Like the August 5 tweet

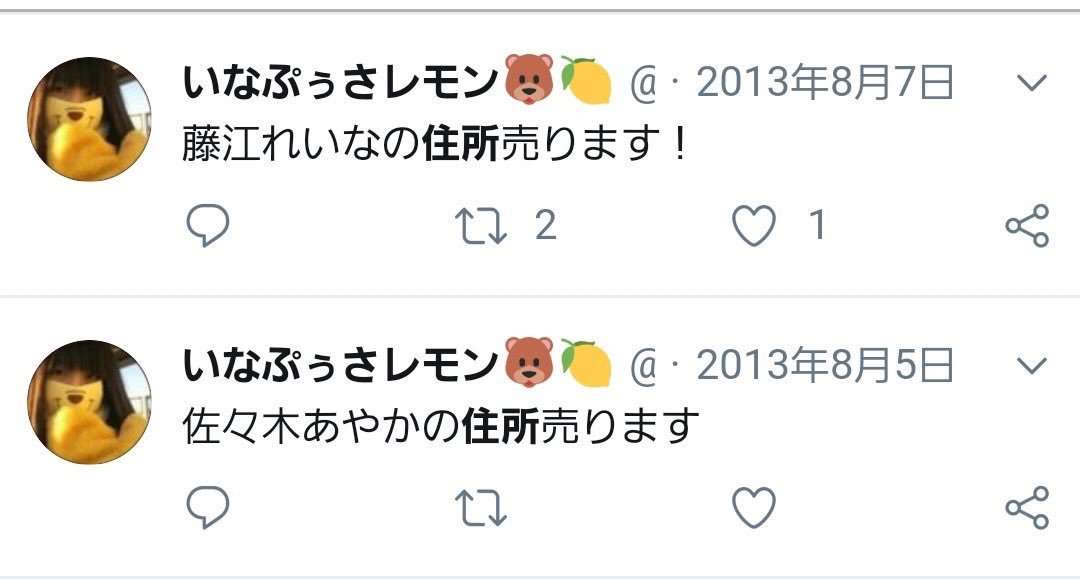point(754,508)
